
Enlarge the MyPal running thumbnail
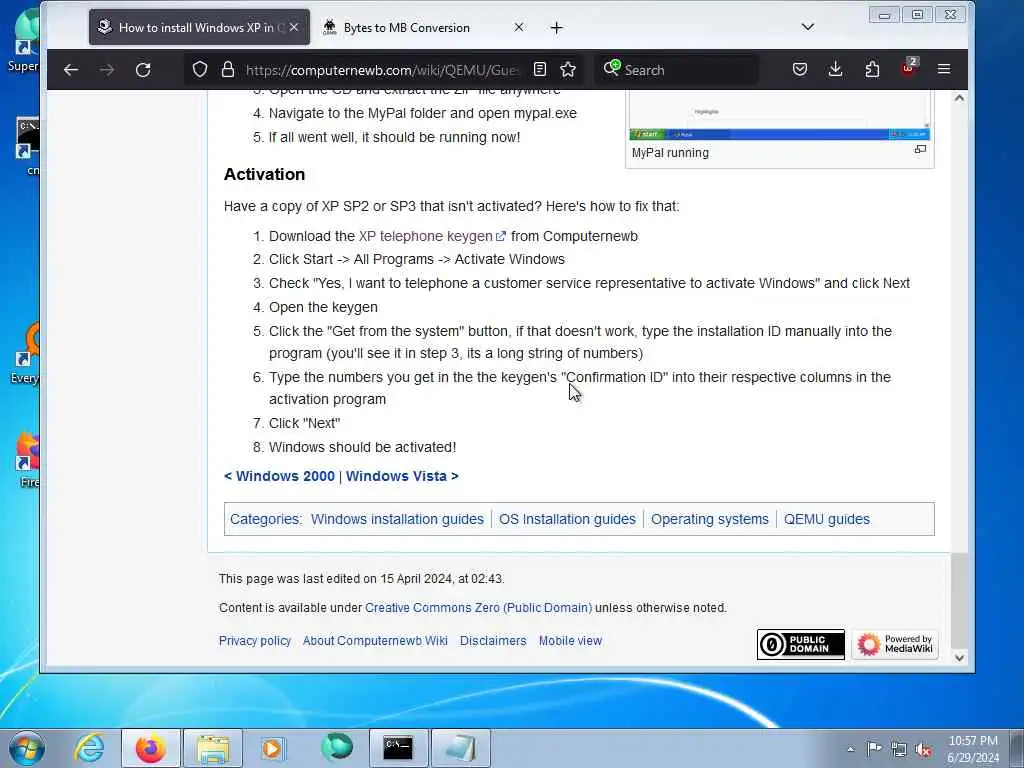[920, 150]
